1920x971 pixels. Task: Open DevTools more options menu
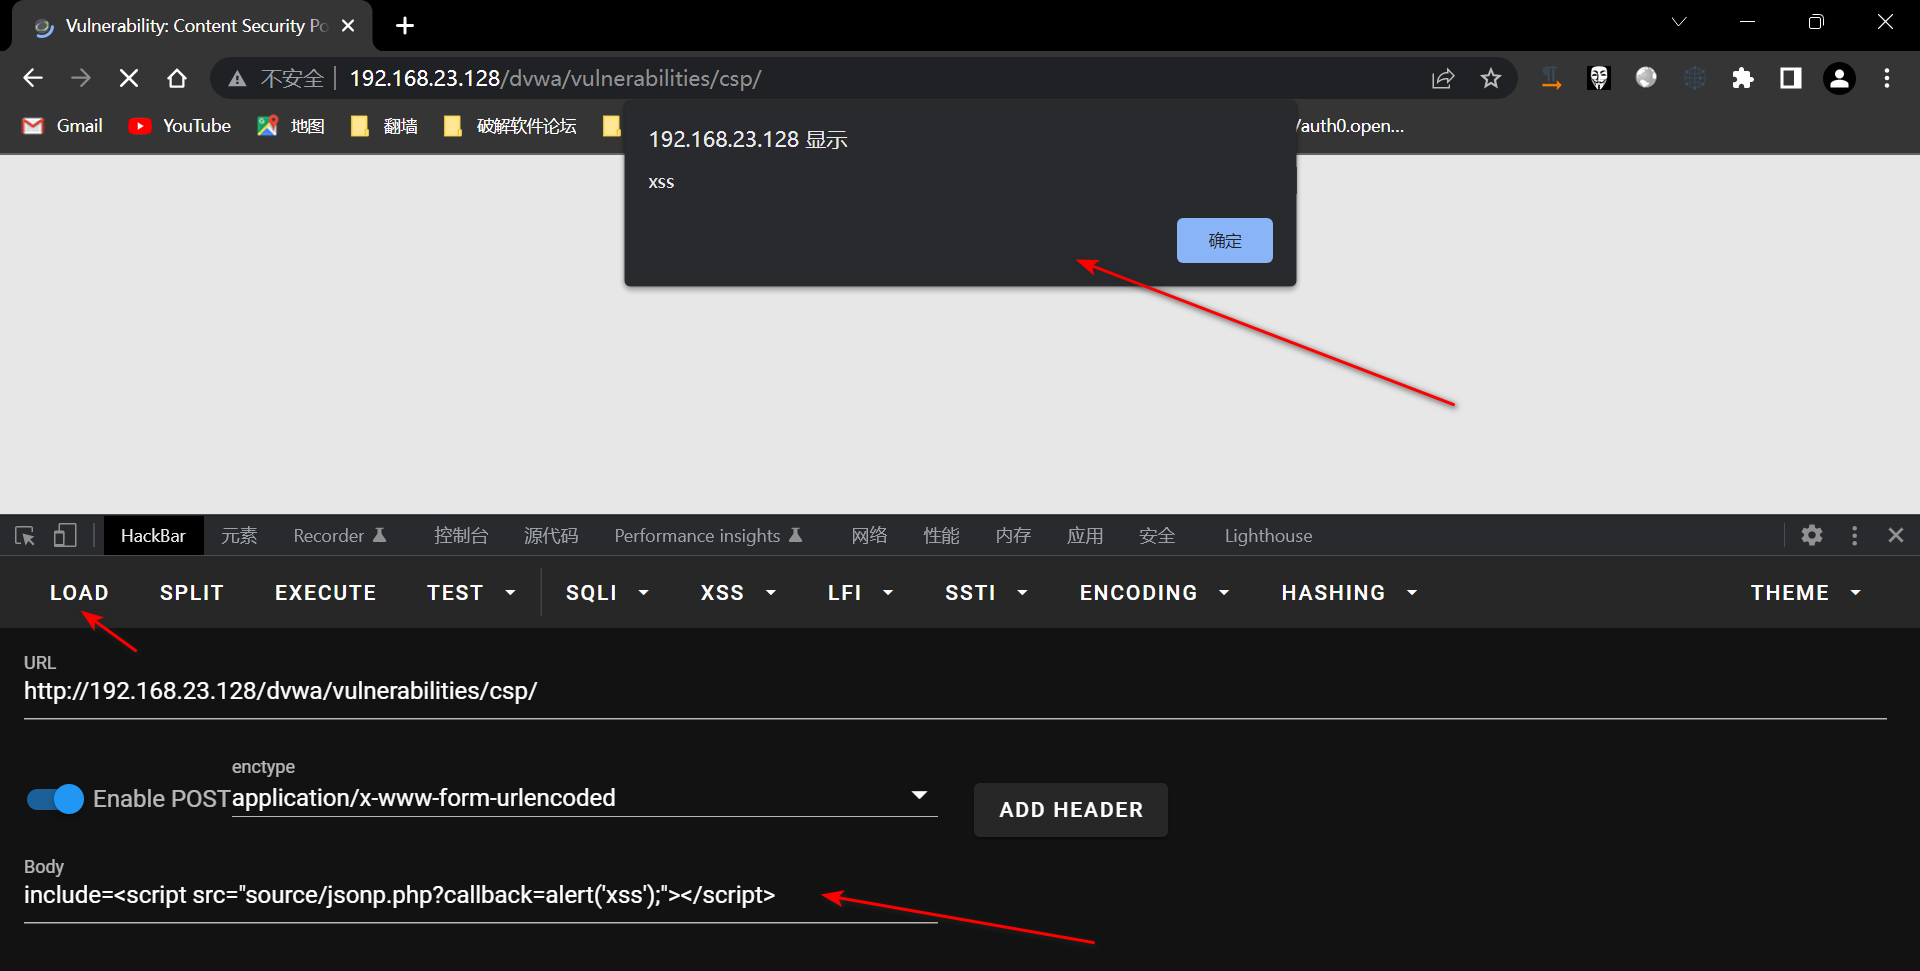tap(1854, 536)
